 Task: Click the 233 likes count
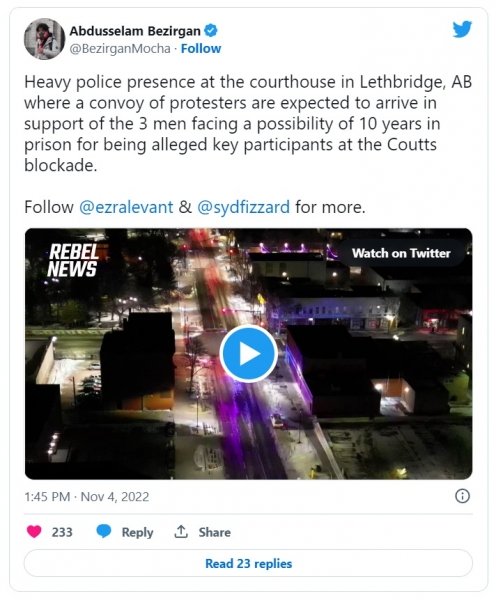click(62, 532)
